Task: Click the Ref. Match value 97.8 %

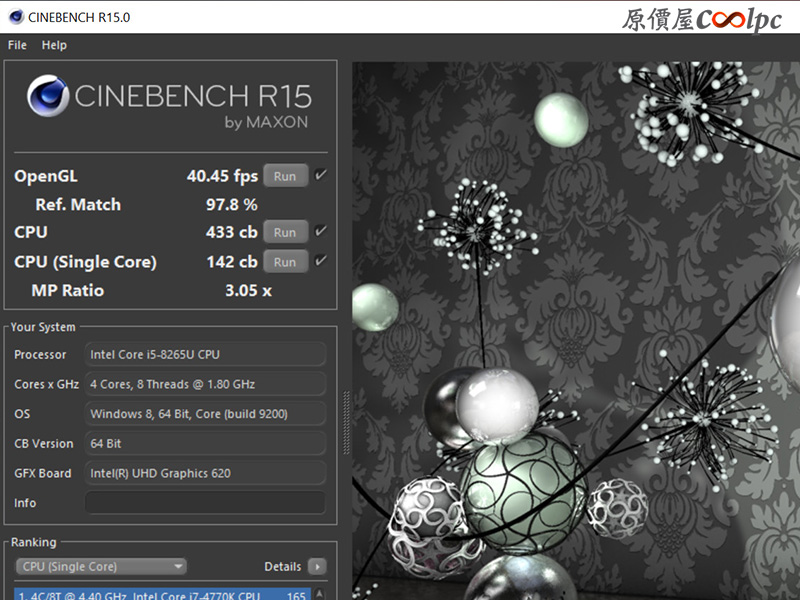Action: point(232,205)
